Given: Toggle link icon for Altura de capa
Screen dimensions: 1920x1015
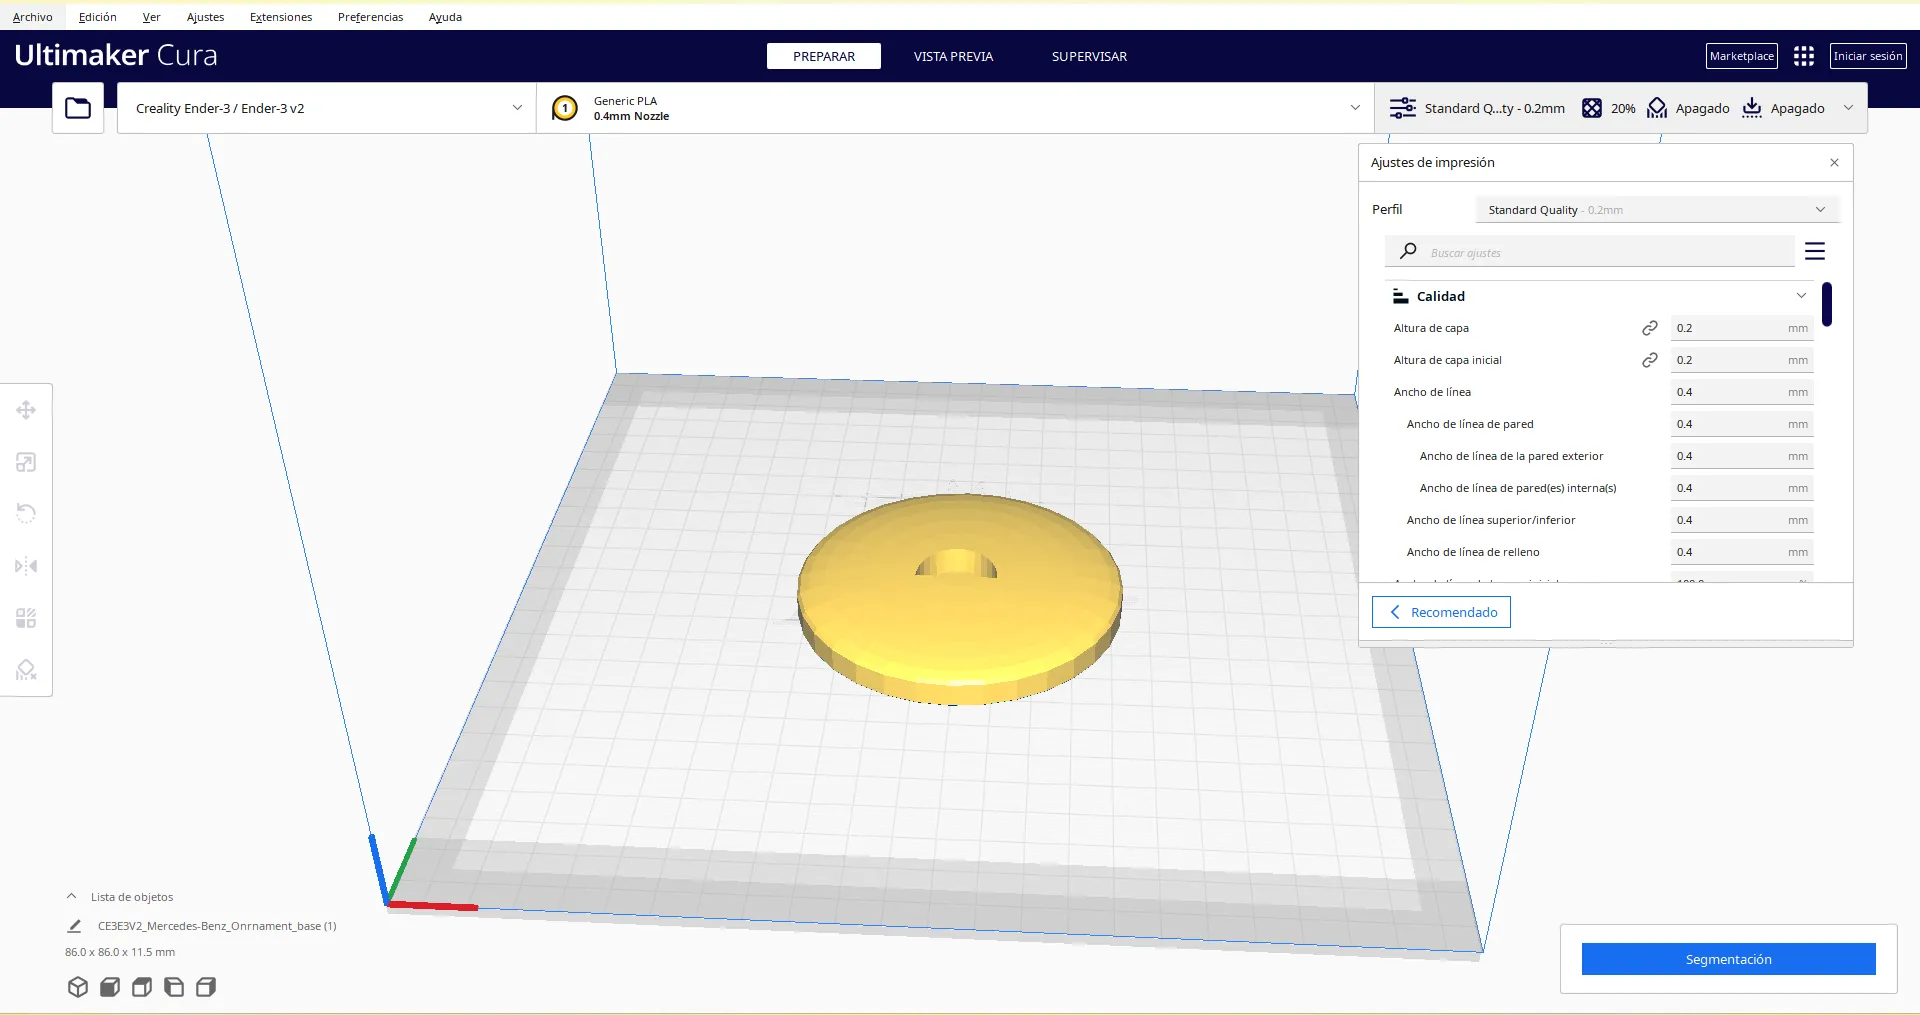Looking at the screenshot, I should (1649, 328).
